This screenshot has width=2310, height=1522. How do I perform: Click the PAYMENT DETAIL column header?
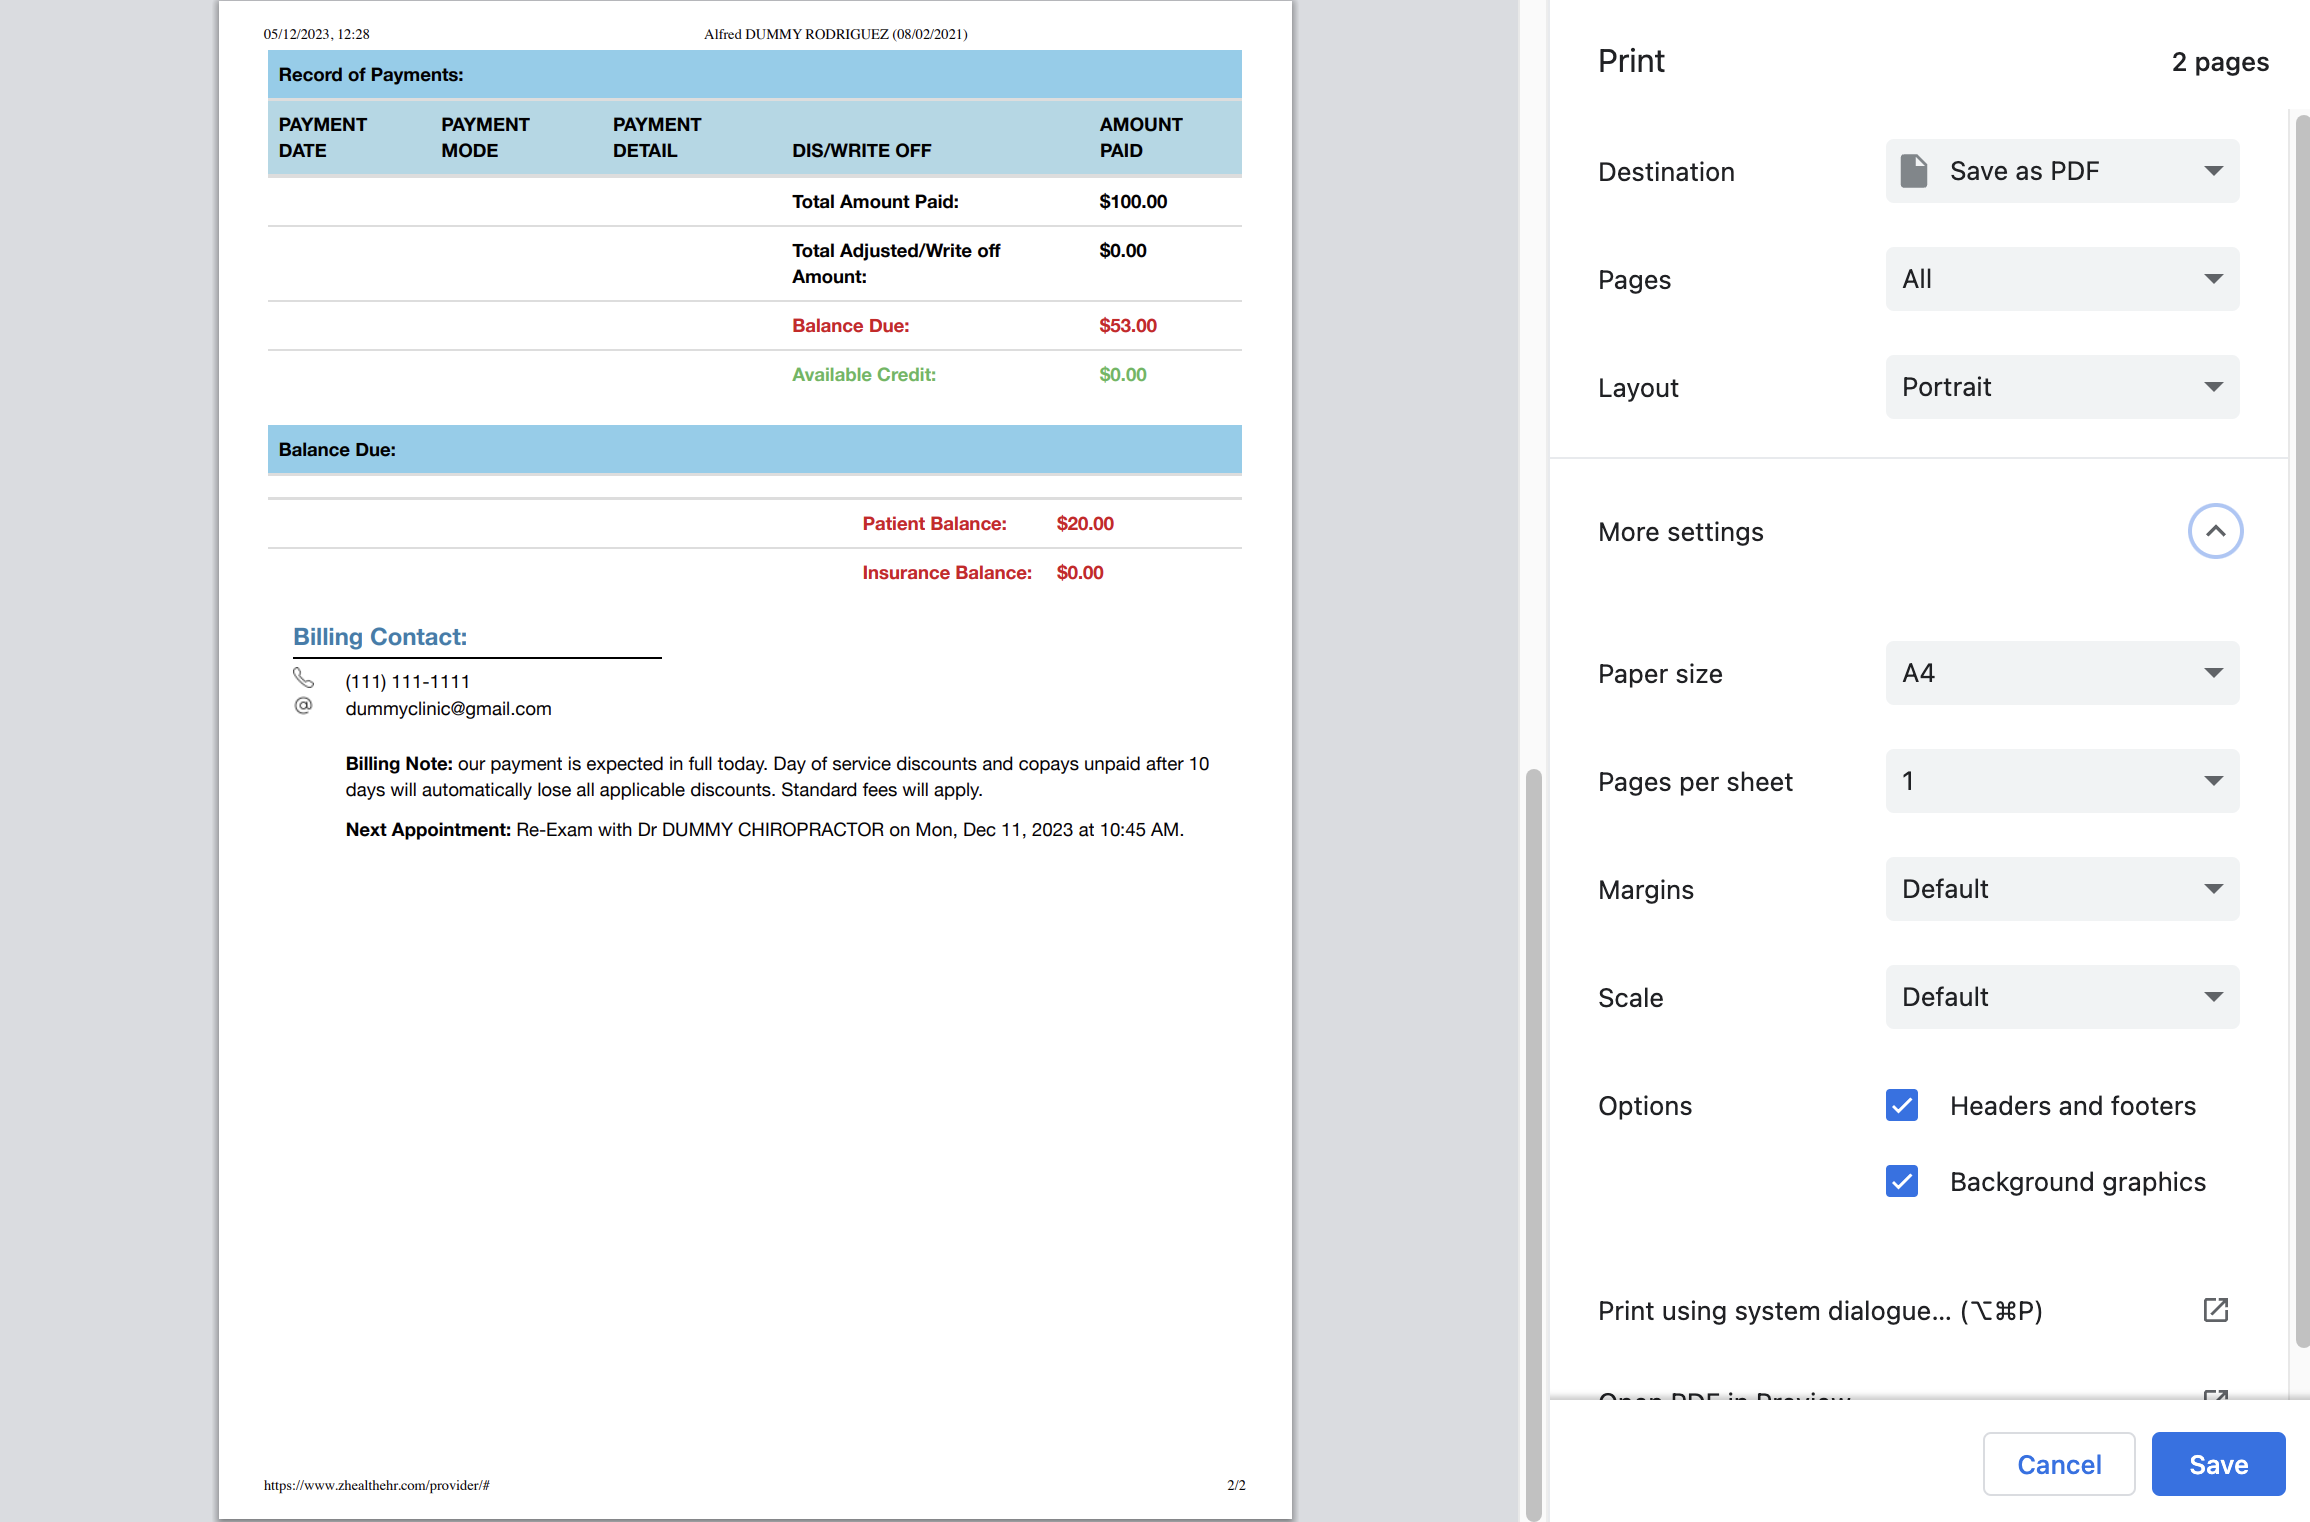[657, 137]
